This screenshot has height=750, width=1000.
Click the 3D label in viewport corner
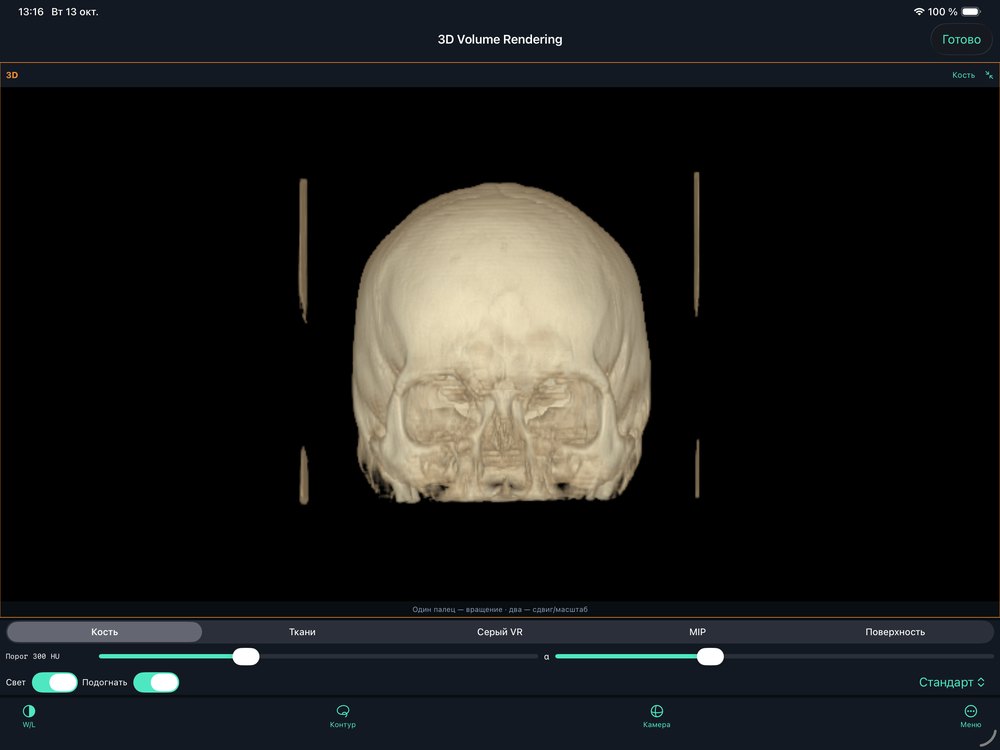point(12,75)
